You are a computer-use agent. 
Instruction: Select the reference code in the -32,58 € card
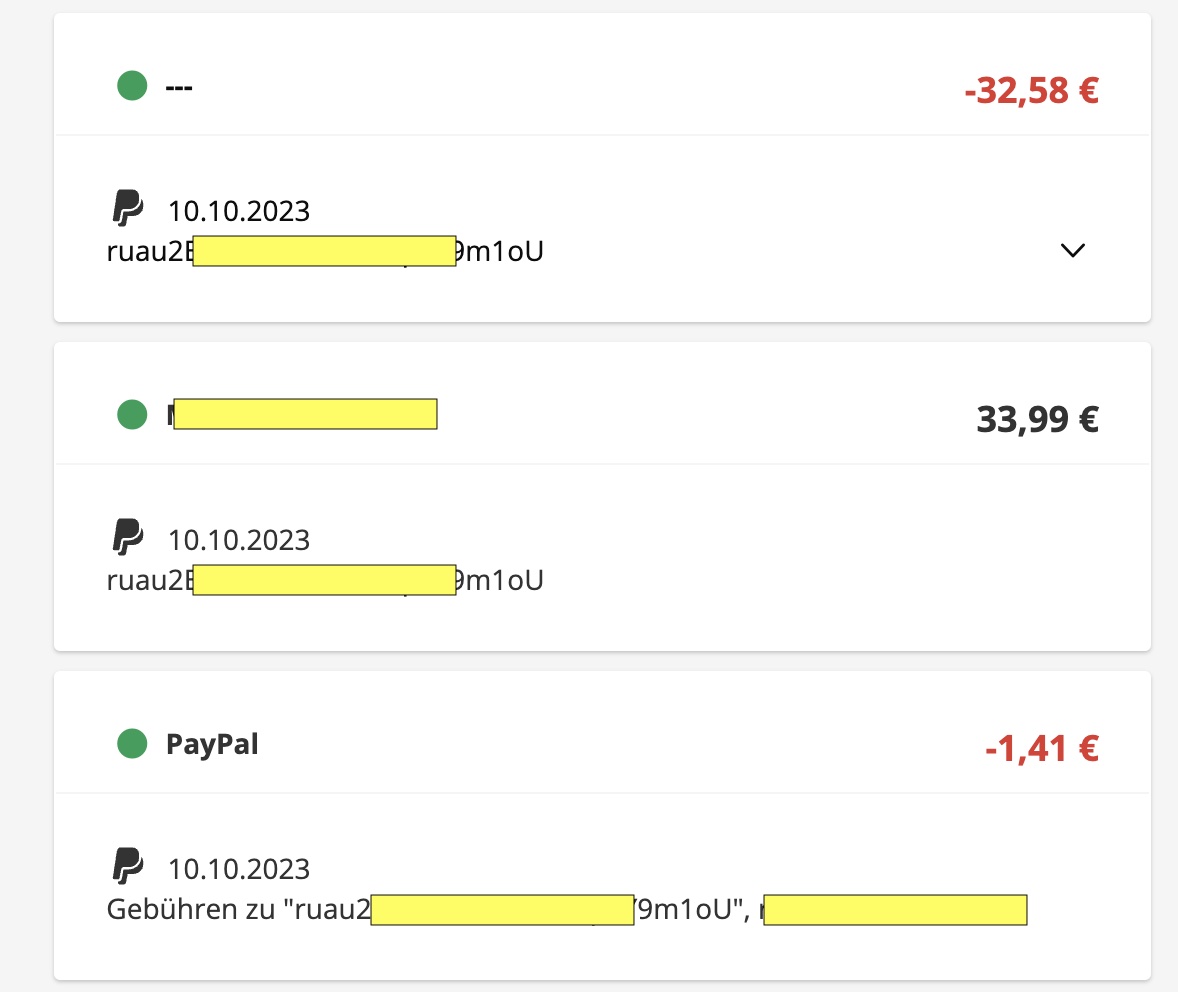[x=324, y=251]
